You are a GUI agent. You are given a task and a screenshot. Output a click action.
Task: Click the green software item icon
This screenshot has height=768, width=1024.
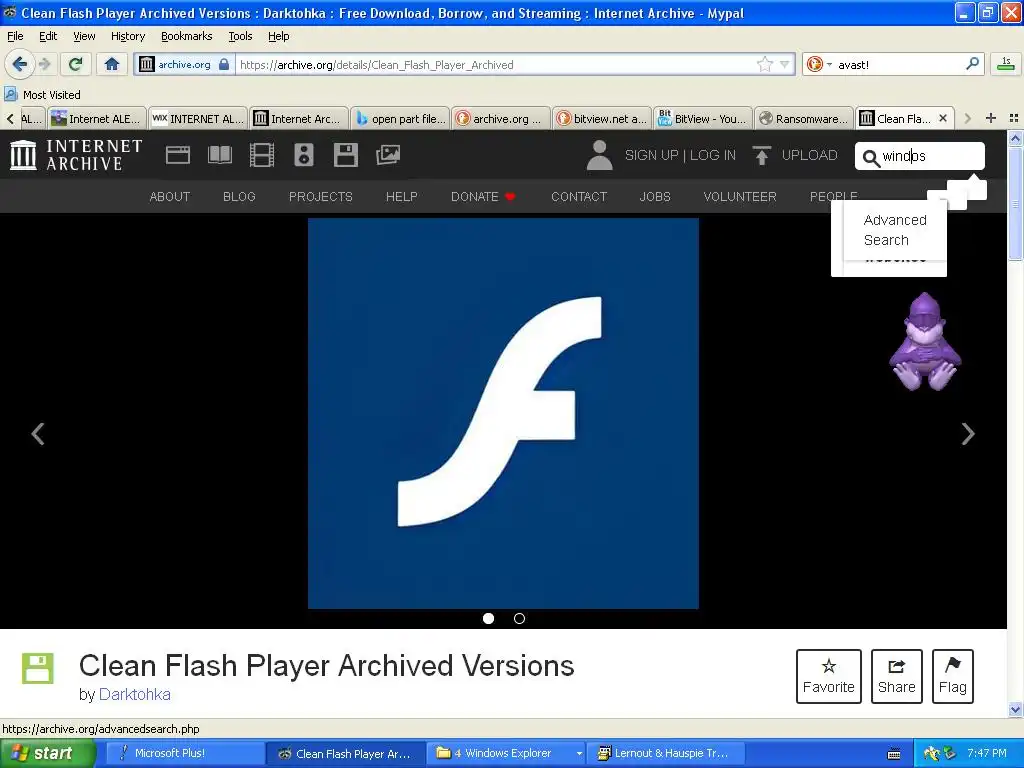click(38, 668)
